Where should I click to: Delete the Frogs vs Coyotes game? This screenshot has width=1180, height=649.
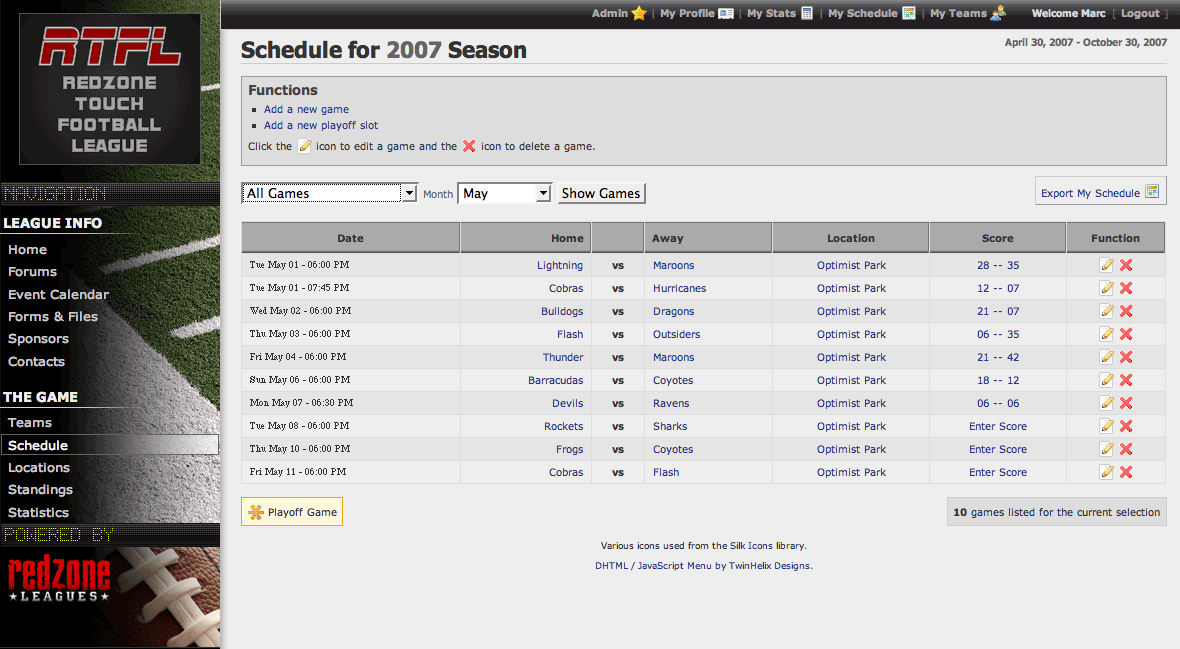coord(1126,449)
